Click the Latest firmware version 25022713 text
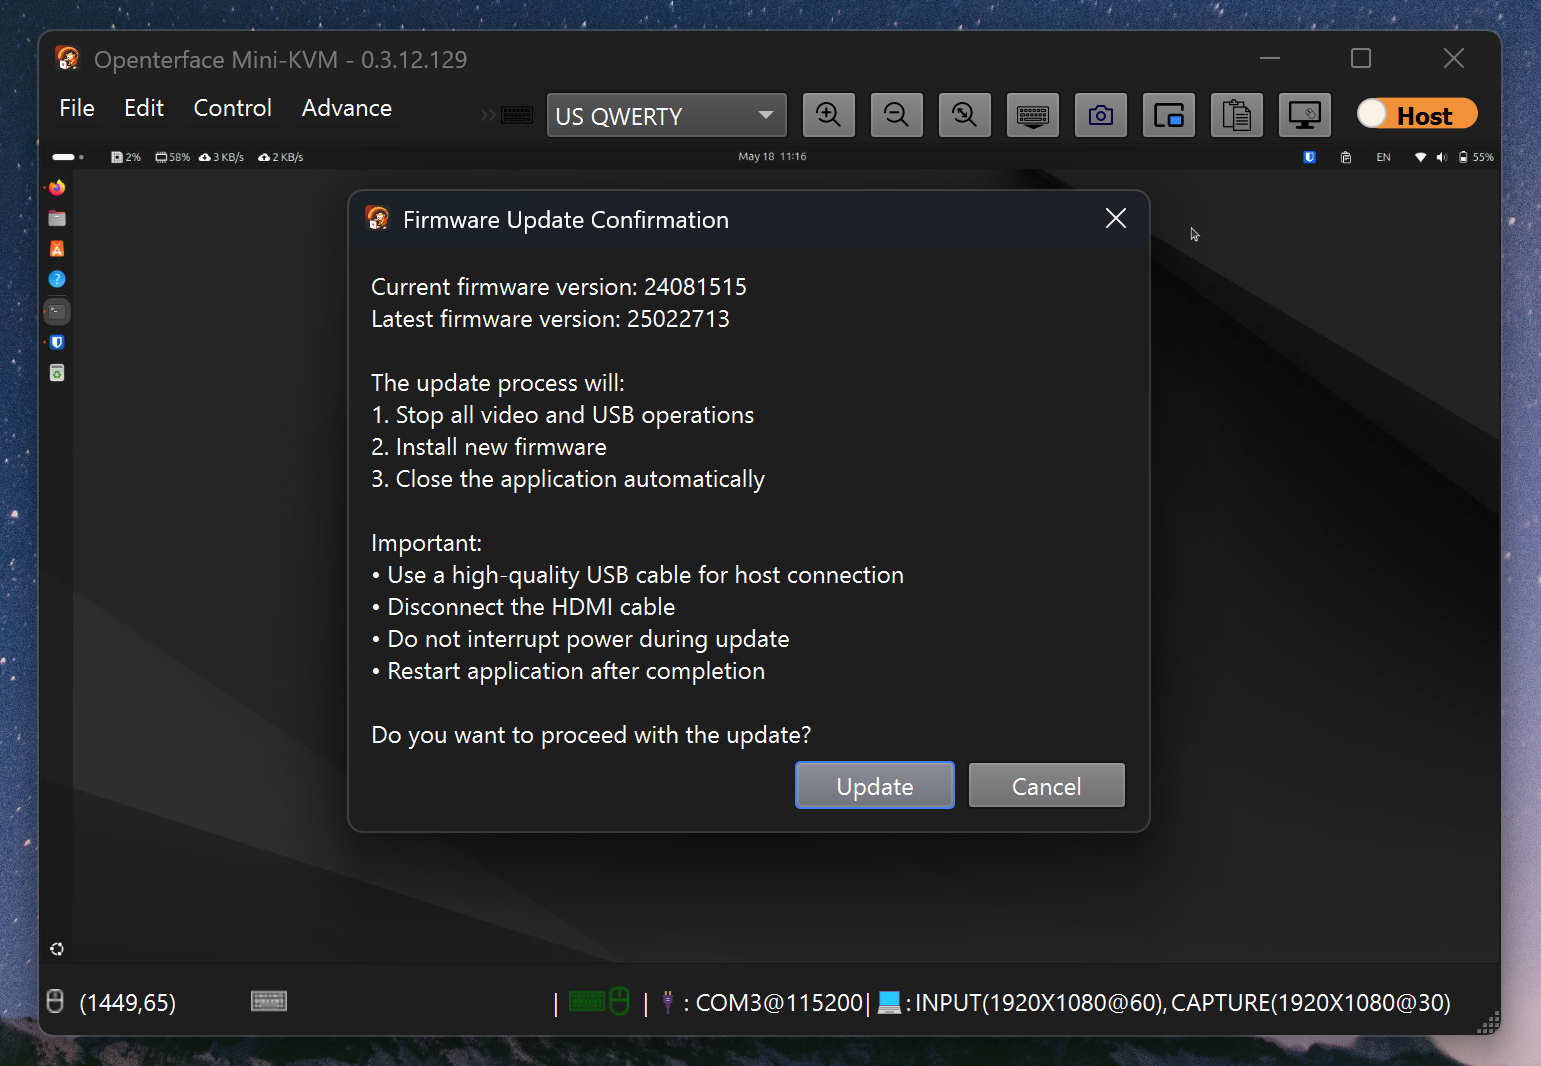Screen dimensions: 1541x1066 click(550, 319)
